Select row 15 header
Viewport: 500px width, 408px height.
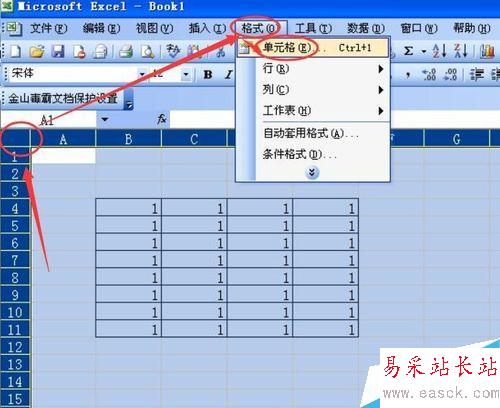click(x=15, y=399)
